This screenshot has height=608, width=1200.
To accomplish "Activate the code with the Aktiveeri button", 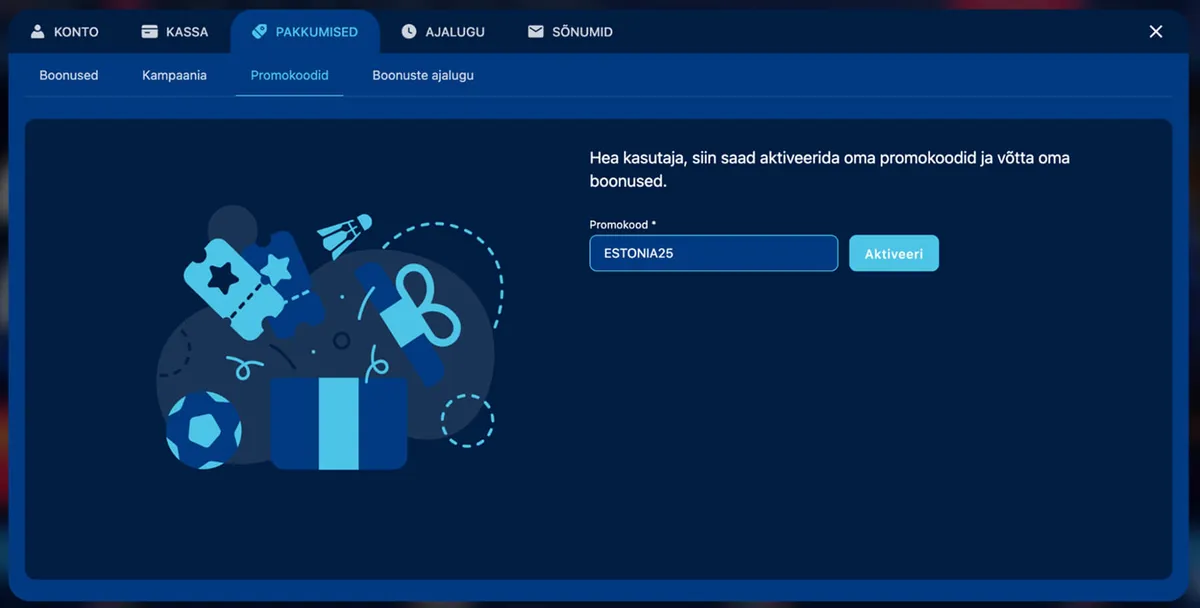I will tap(894, 253).
